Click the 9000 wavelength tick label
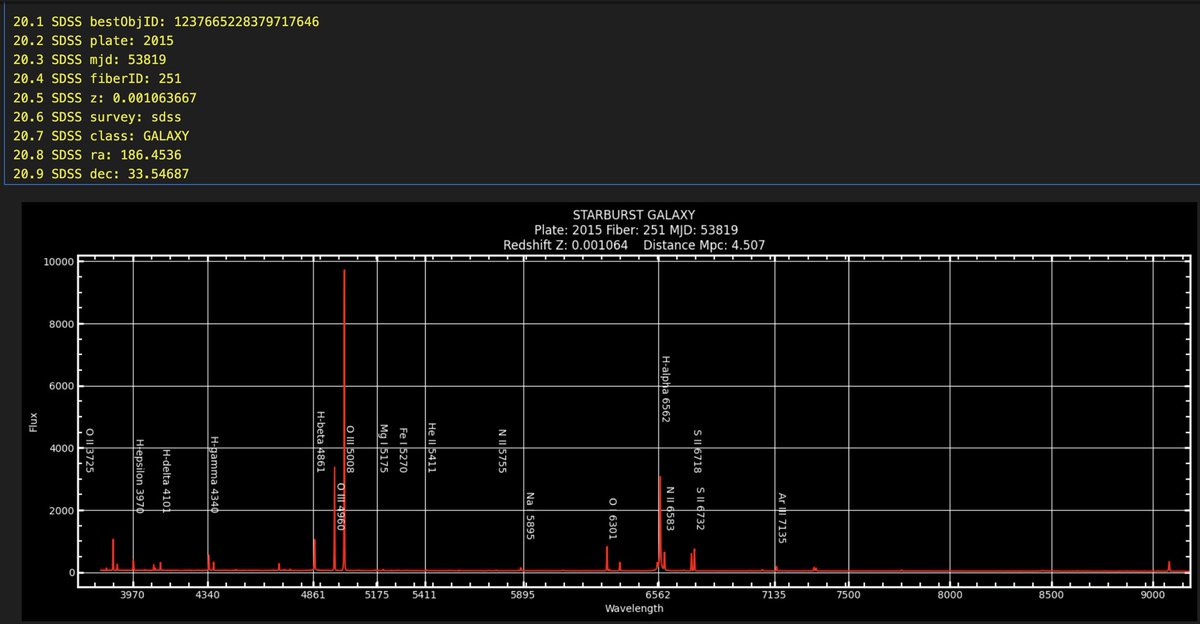 [x=1153, y=595]
